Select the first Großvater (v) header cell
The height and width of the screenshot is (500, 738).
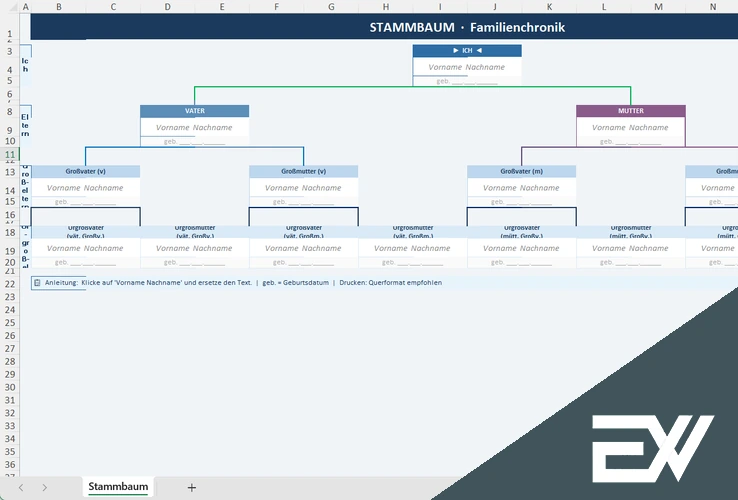click(x=85, y=171)
